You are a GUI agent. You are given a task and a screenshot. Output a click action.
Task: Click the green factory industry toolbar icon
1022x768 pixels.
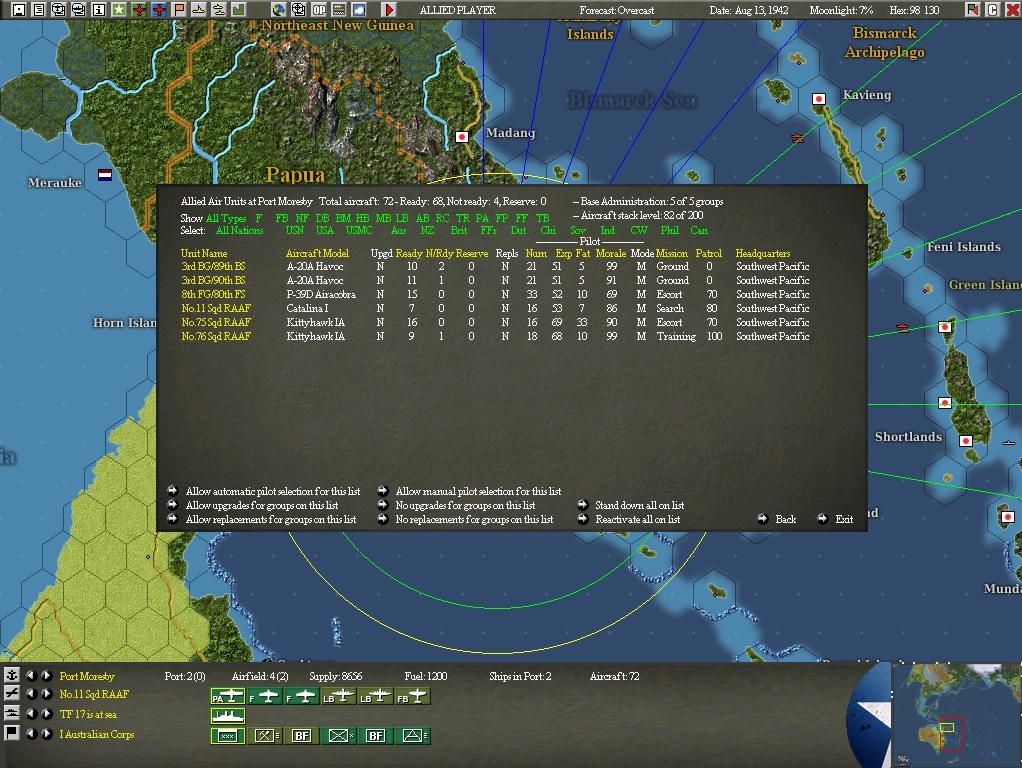[239, 10]
